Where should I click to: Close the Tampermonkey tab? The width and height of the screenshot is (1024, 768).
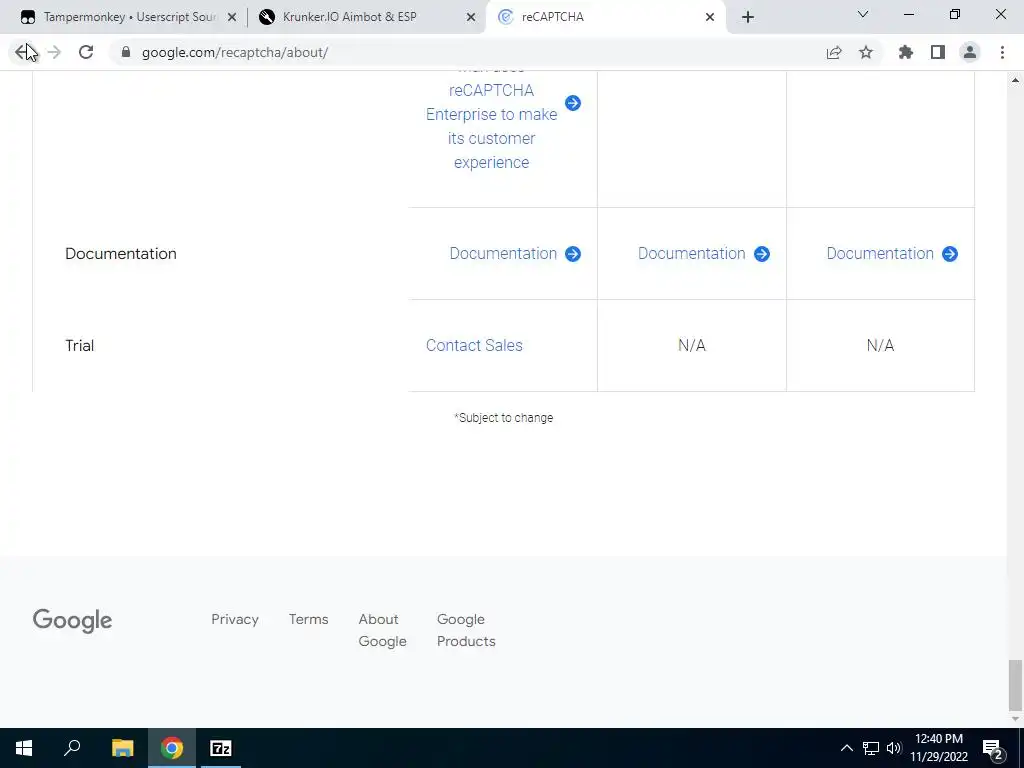click(x=232, y=18)
